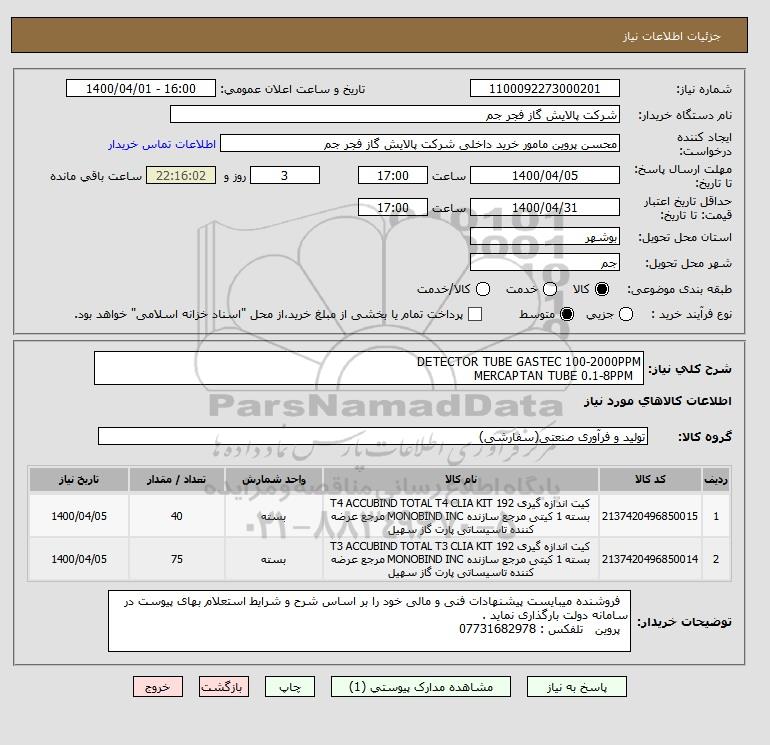Select the جزیی purchase type radio
The width and height of the screenshot is (770, 745).
click(626, 314)
